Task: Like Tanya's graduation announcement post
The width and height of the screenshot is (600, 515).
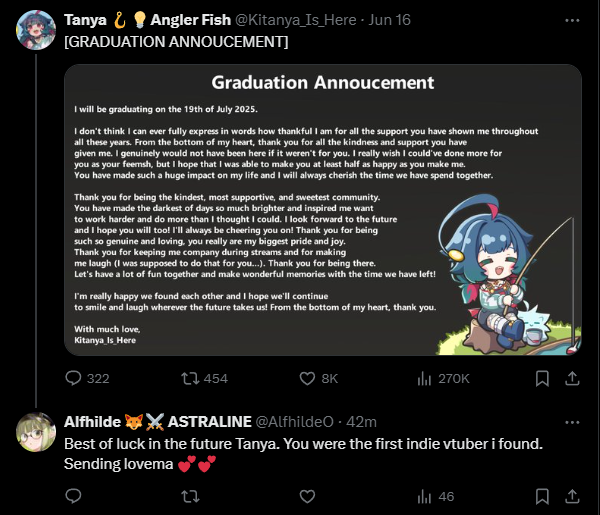Action: click(301, 378)
